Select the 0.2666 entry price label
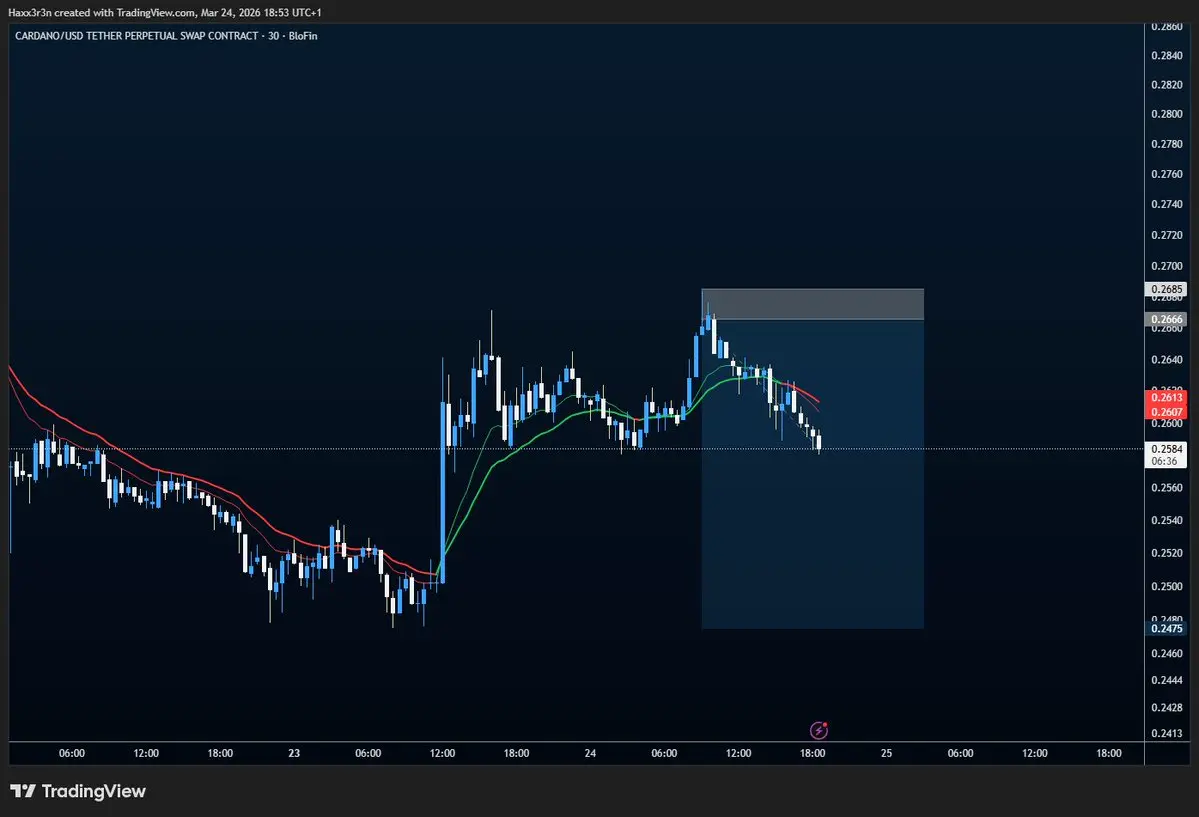 point(1166,319)
